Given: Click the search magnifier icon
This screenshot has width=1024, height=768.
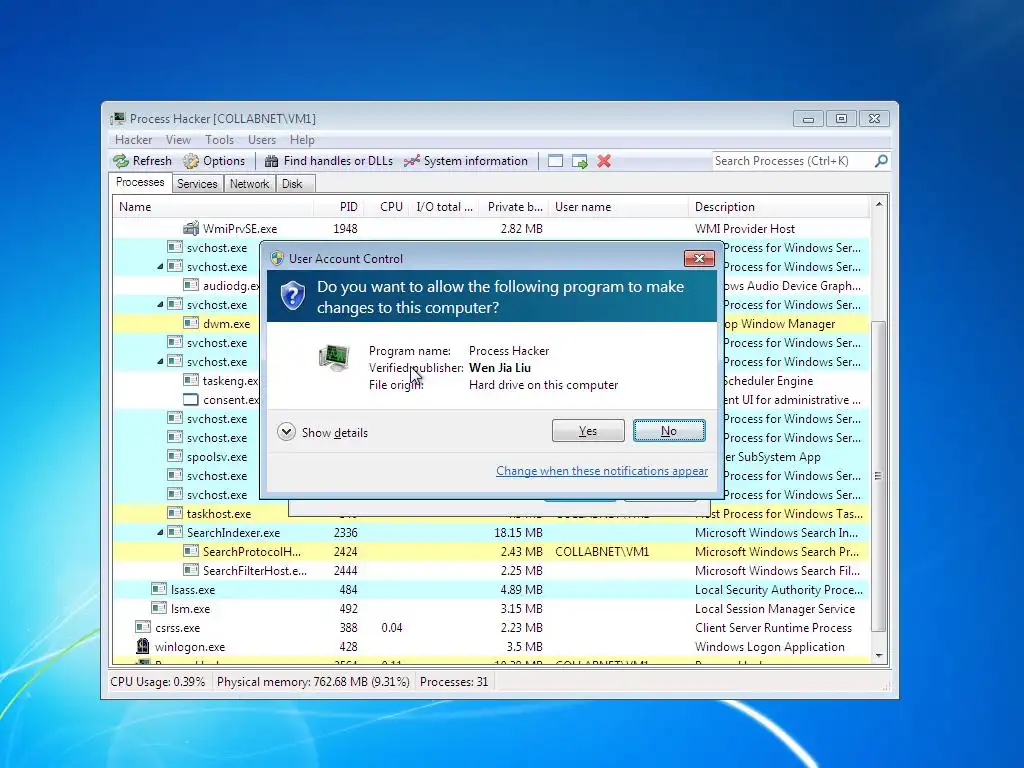Looking at the screenshot, I should point(881,161).
